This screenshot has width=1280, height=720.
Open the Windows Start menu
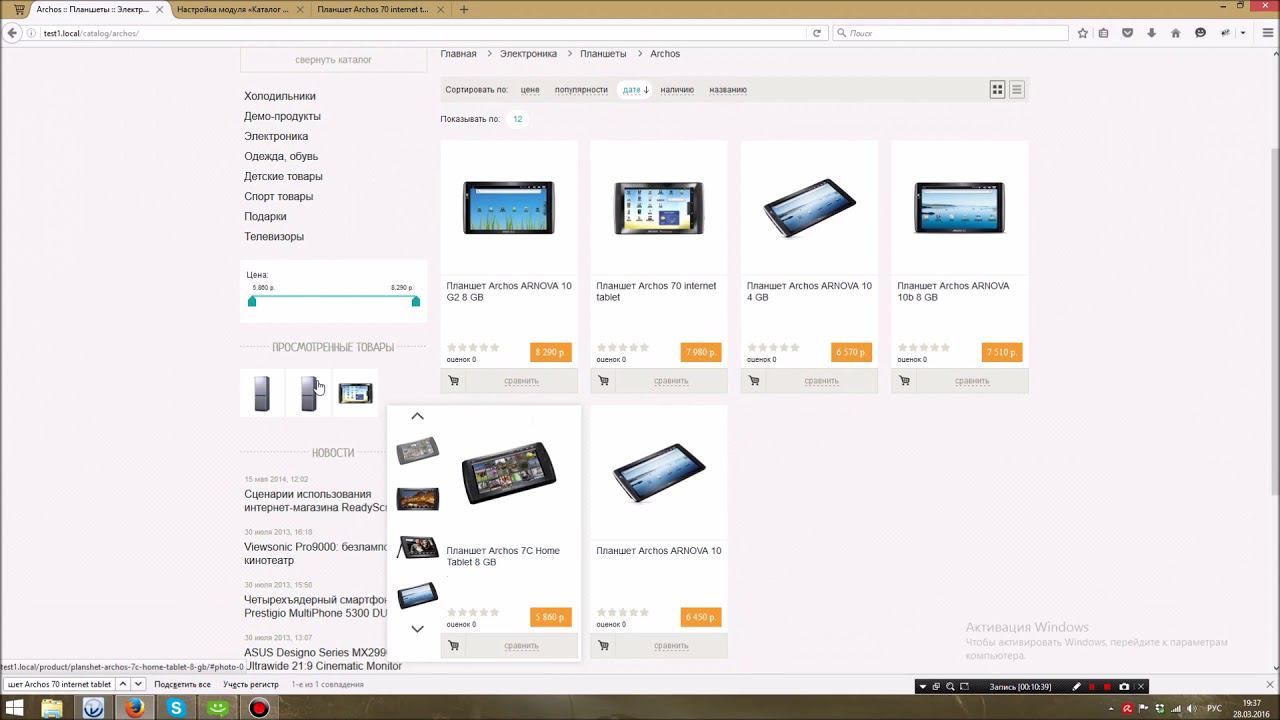pos(15,708)
